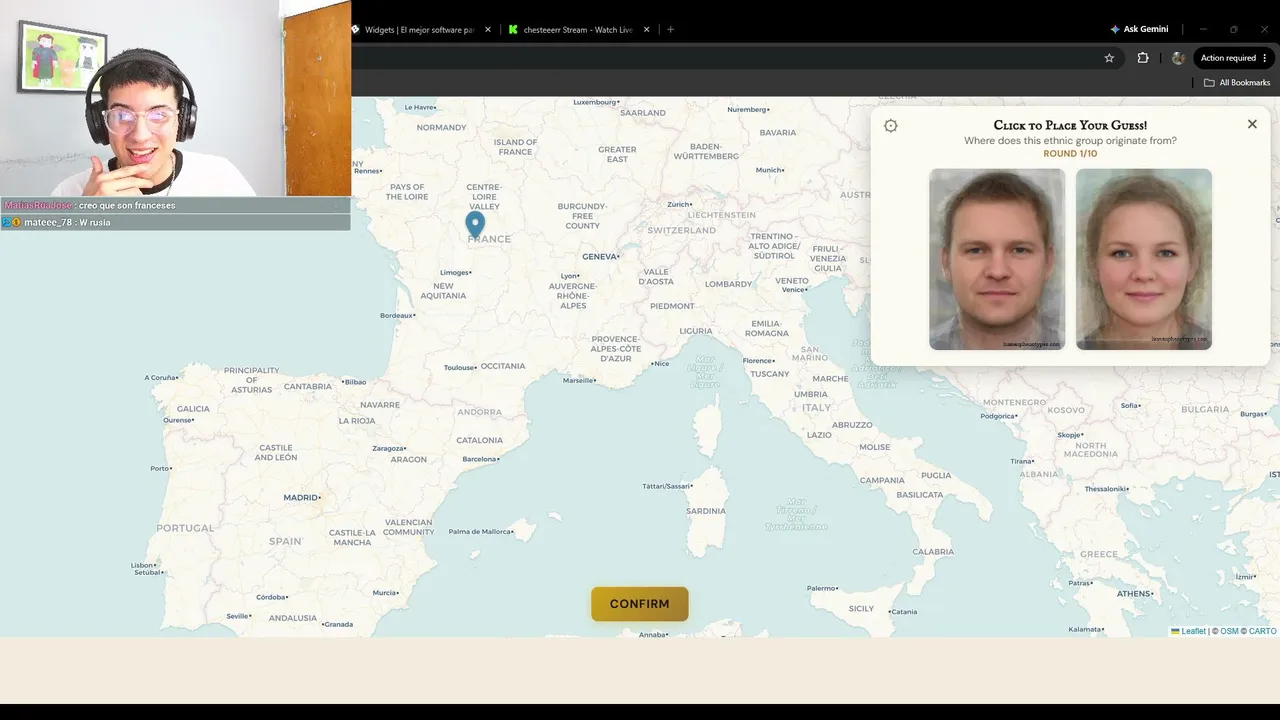Click the Toulouse city label
The width and height of the screenshot is (1280, 720).
[x=460, y=367]
